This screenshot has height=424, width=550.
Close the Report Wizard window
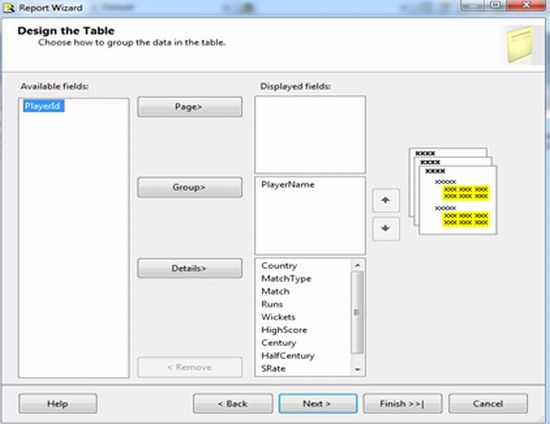pos(526,5)
